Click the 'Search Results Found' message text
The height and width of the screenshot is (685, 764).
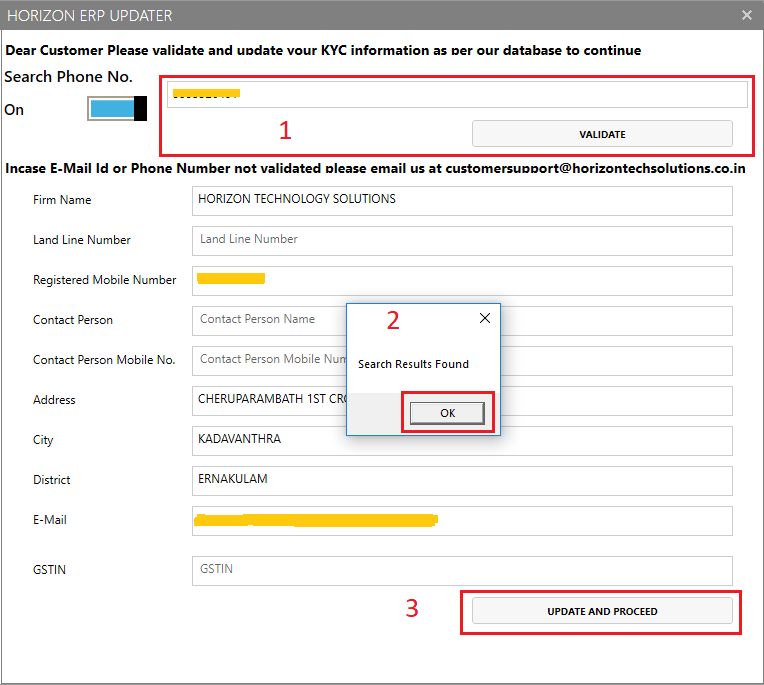413,364
